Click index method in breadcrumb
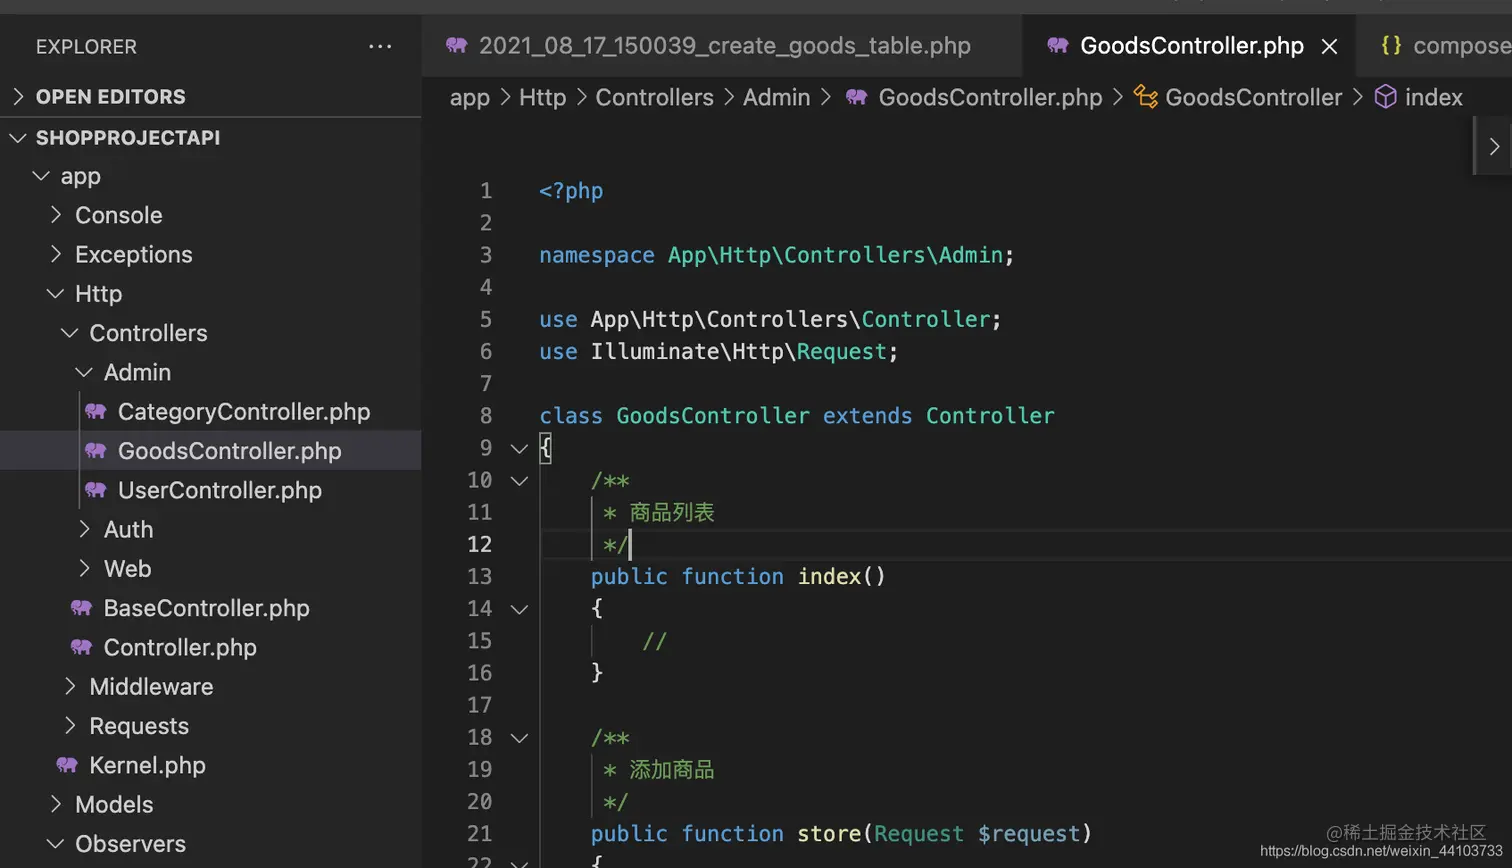 click(1434, 97)
